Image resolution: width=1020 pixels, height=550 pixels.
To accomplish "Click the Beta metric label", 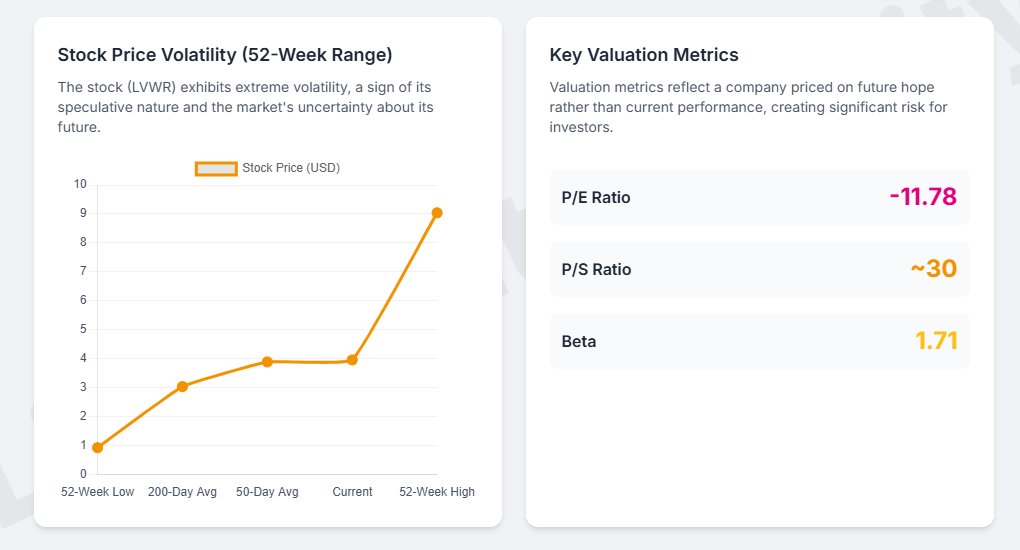I will (579, 341).
